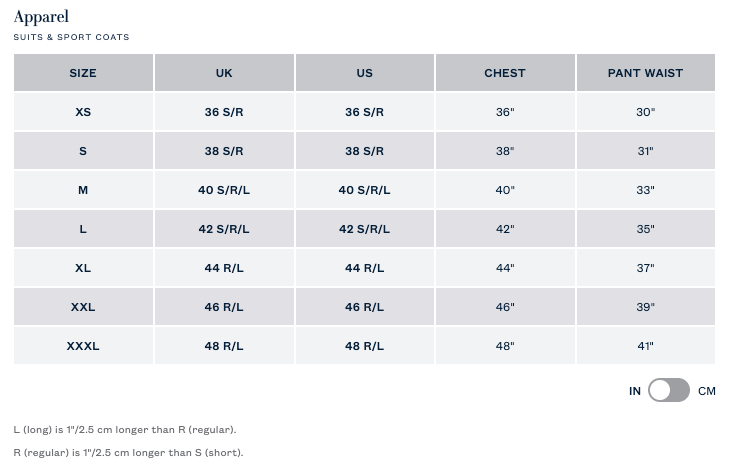
Task: Click the 39" pant waist cell
Action: click(646, 307)
